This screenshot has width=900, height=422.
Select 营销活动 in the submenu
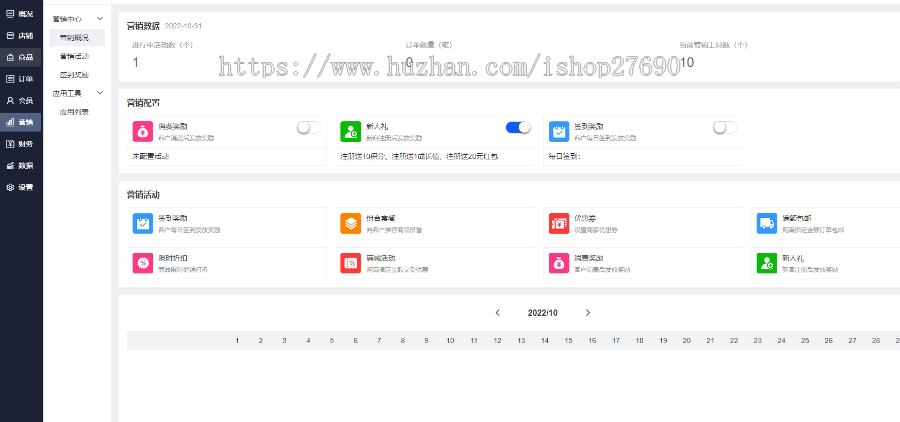point(77,56)
